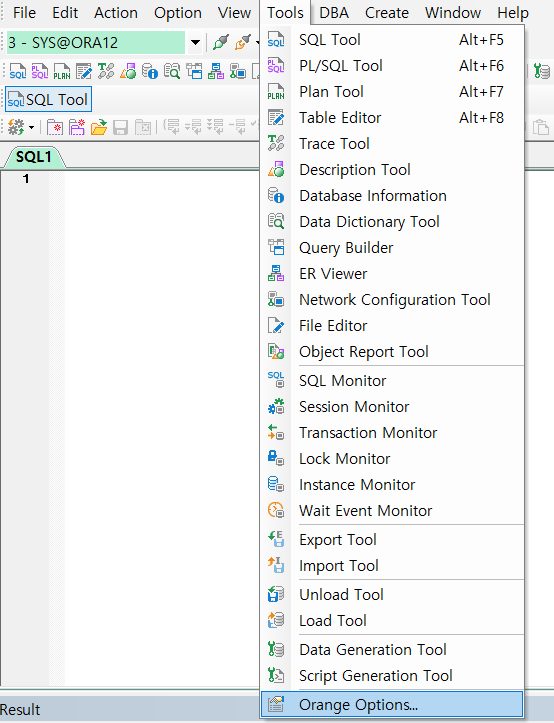Viewport: 554px width, 723px height.
Task: Click the open folder icon
Action: point(99,127)
